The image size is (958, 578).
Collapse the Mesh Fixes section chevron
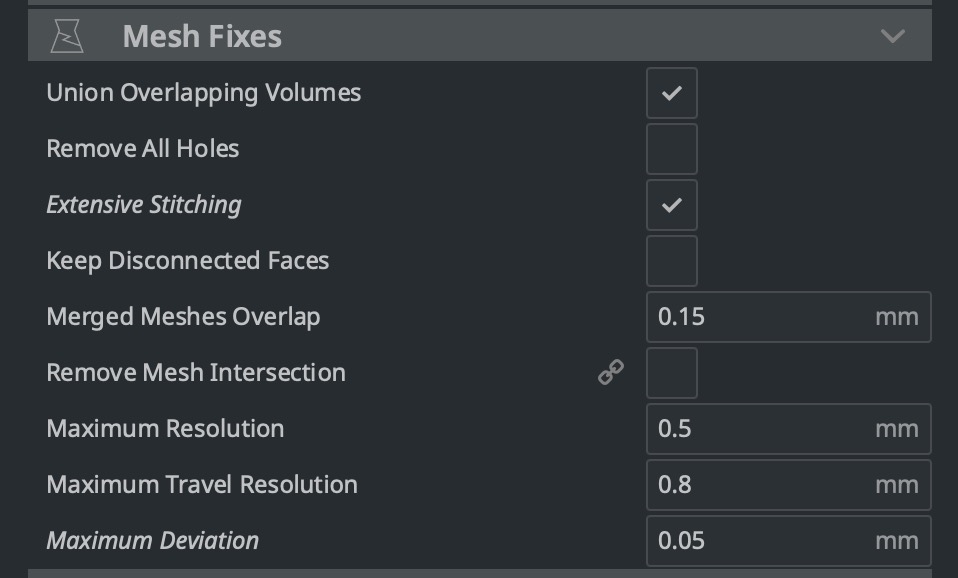[893, 36]
